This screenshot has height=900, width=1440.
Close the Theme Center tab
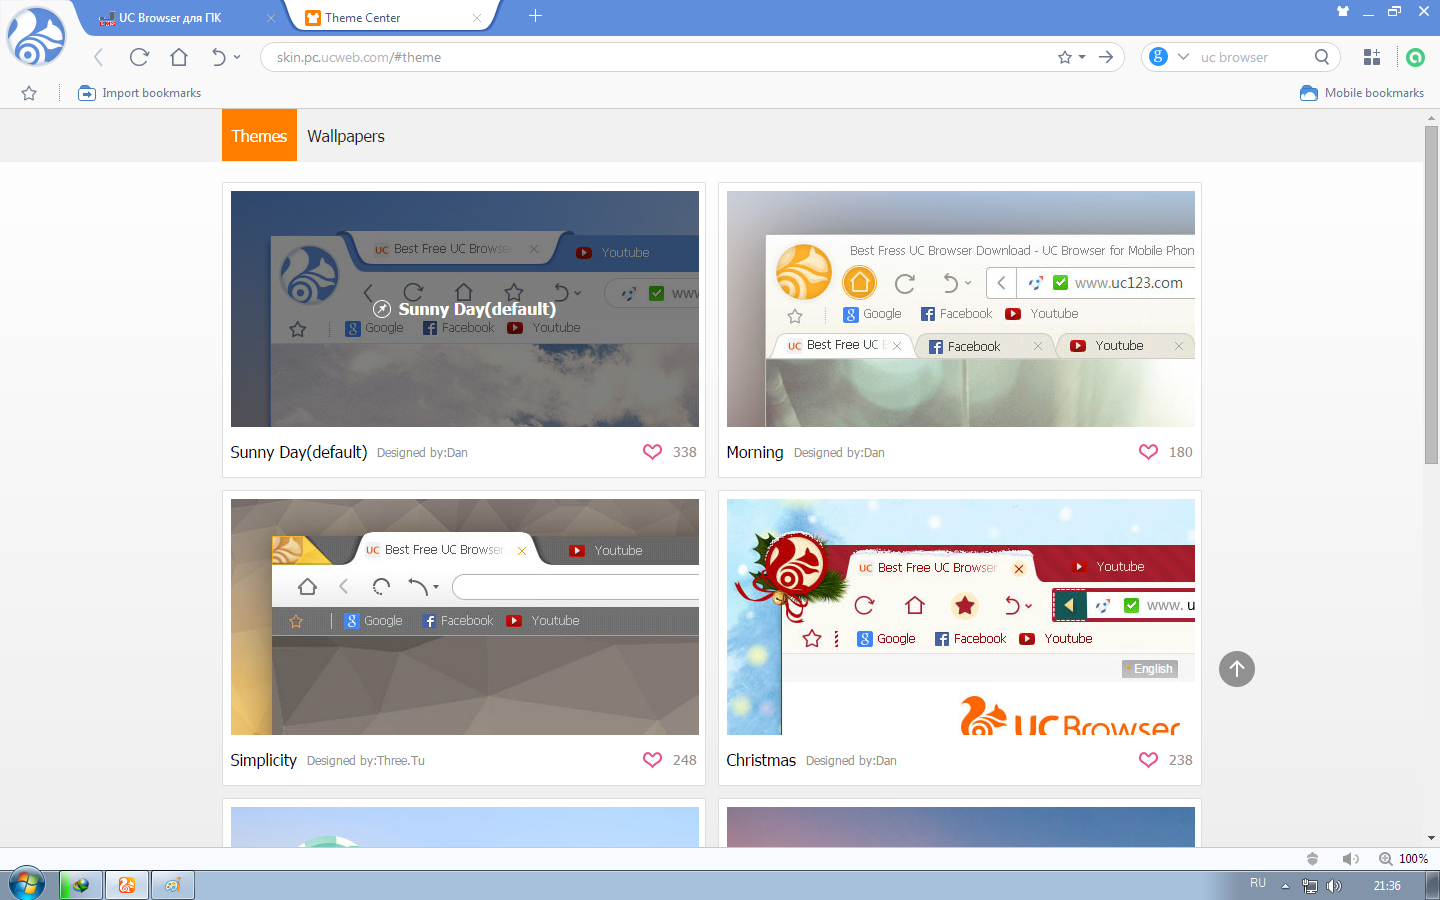477,18
